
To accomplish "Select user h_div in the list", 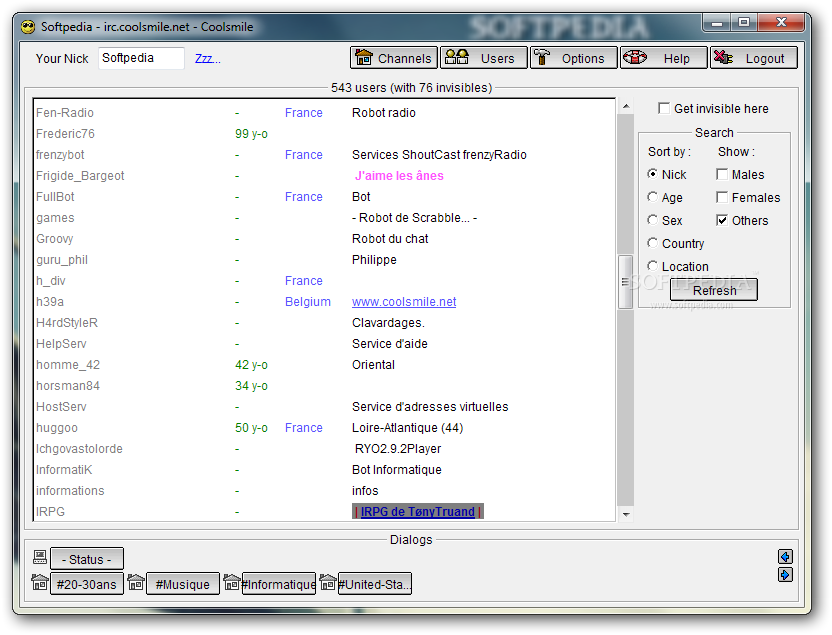I will tap(51, 281).
